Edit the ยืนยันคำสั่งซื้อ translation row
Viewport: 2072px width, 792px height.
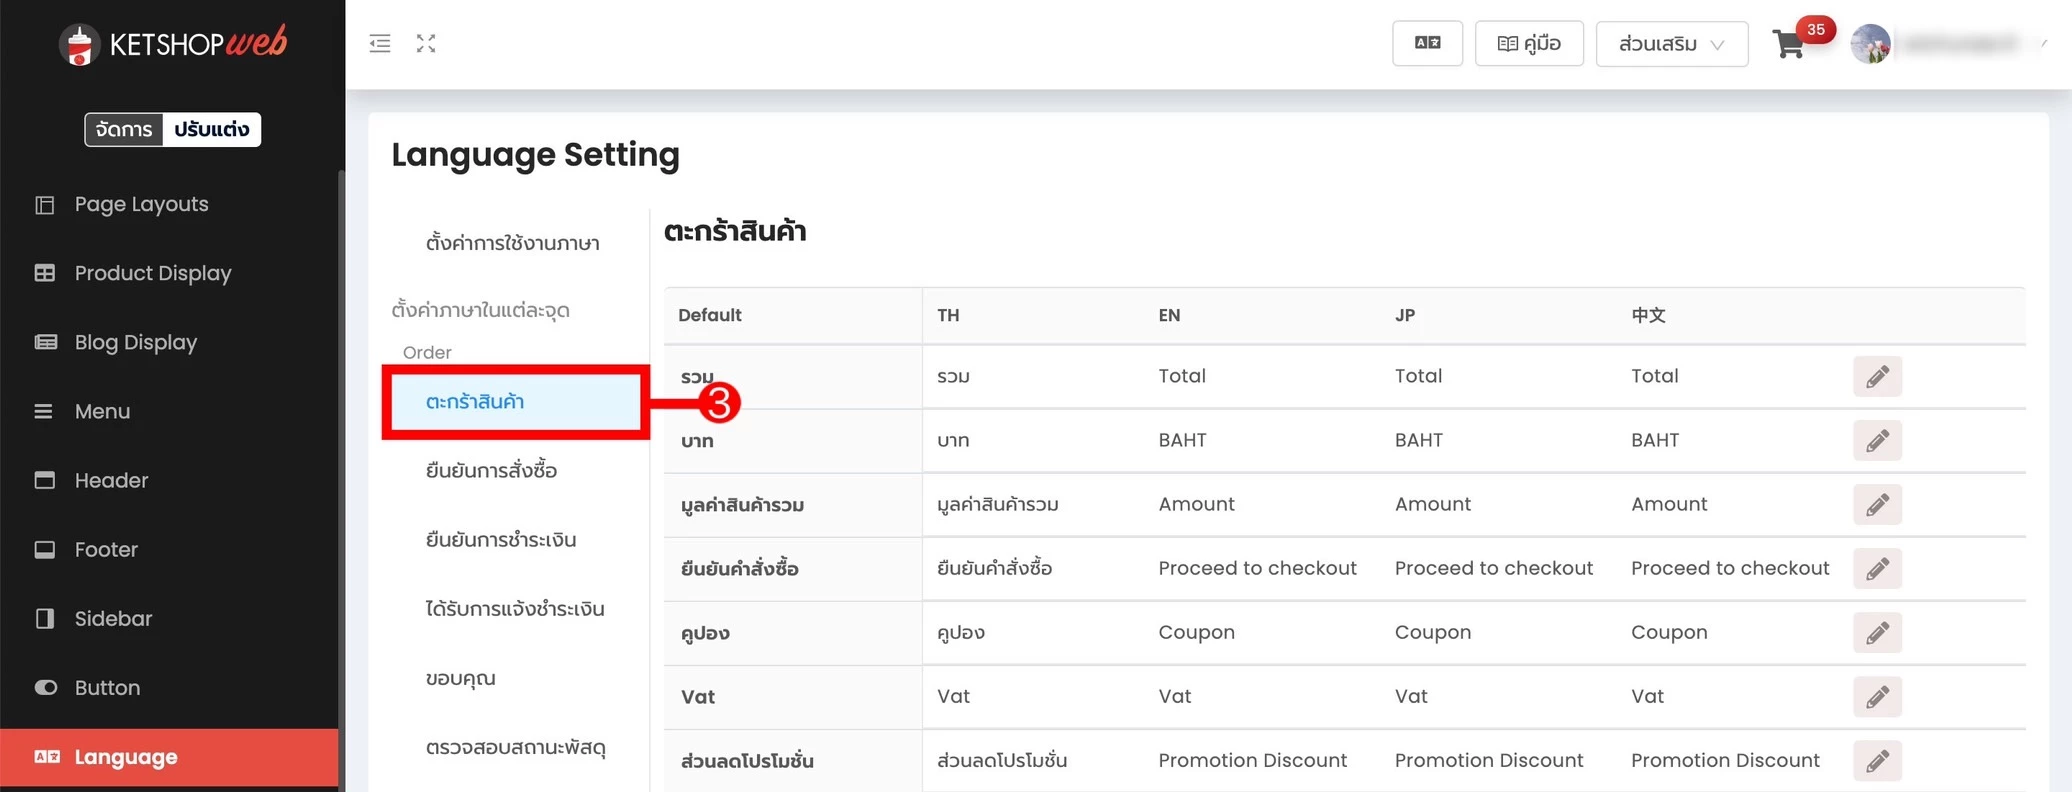point(1877,568)
